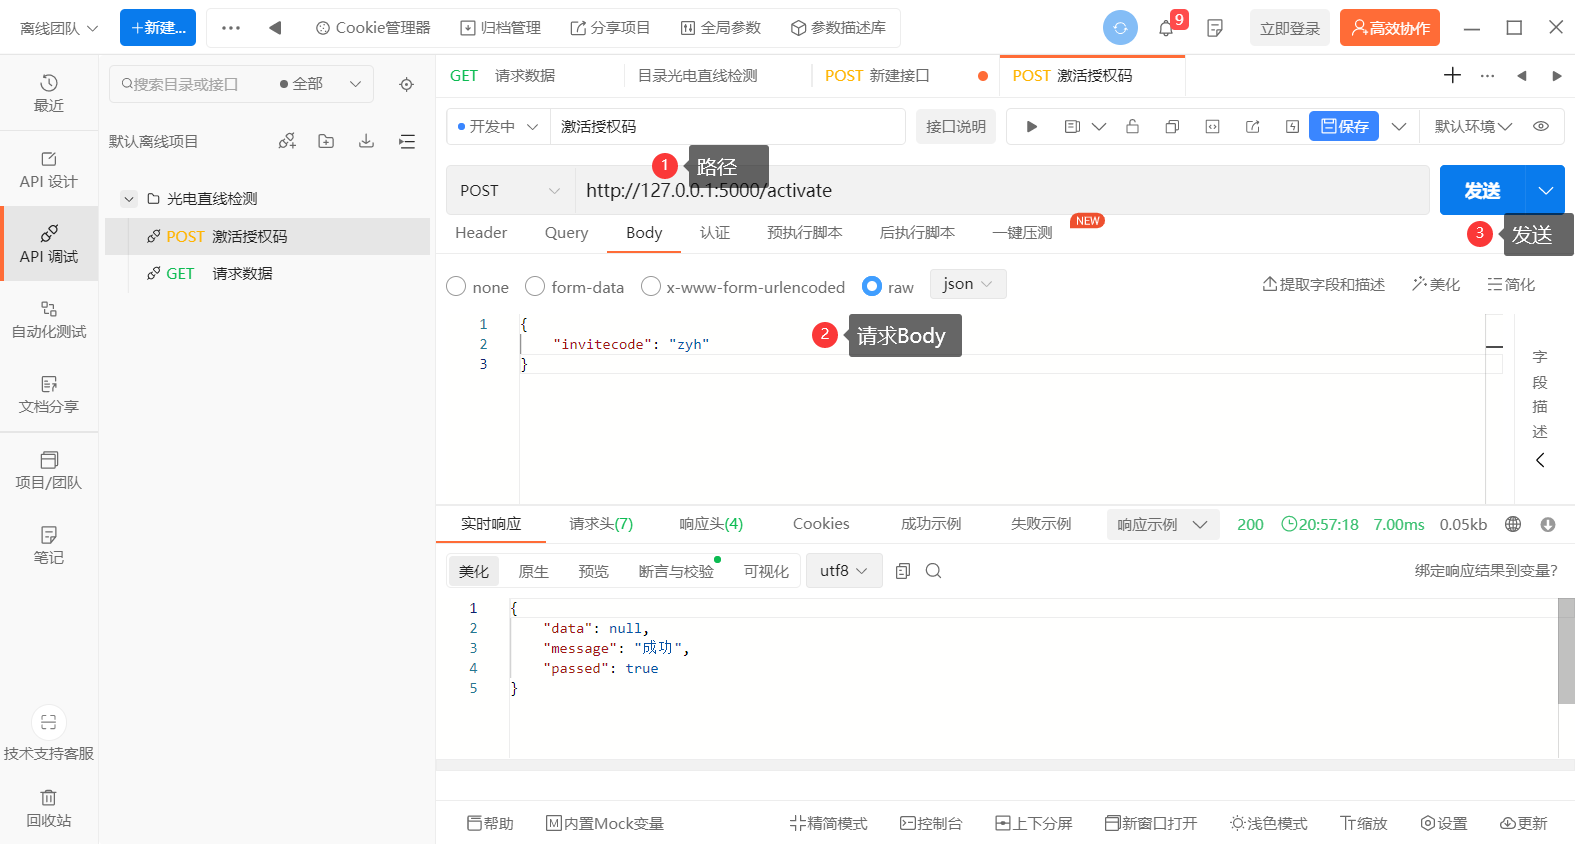Switch to the 预执行脚本 tab
1575x844 pixels.
(x=805, y=232)
